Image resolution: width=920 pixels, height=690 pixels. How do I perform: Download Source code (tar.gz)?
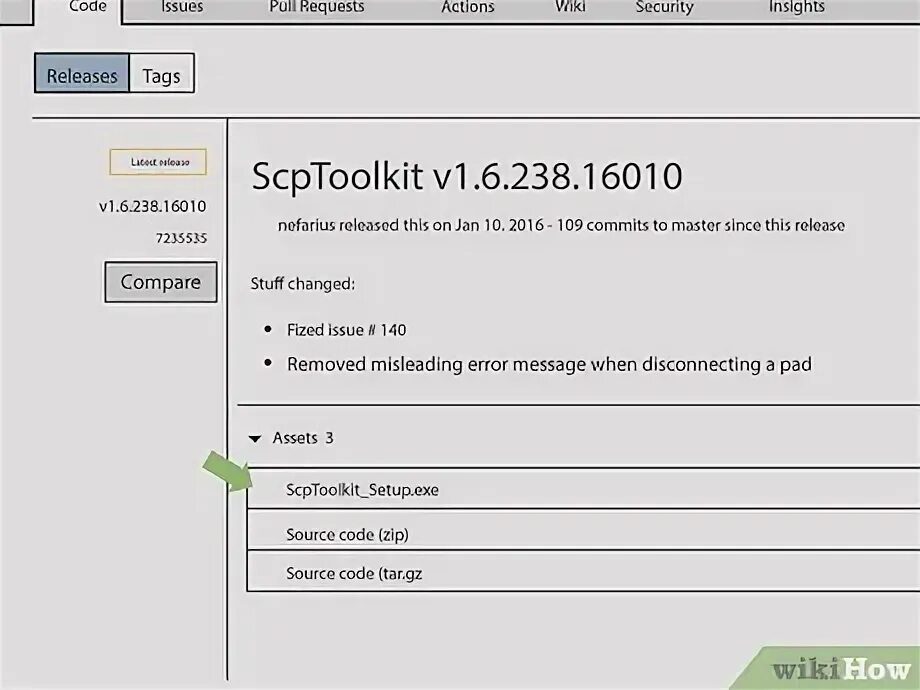click(x=354, y=573)
